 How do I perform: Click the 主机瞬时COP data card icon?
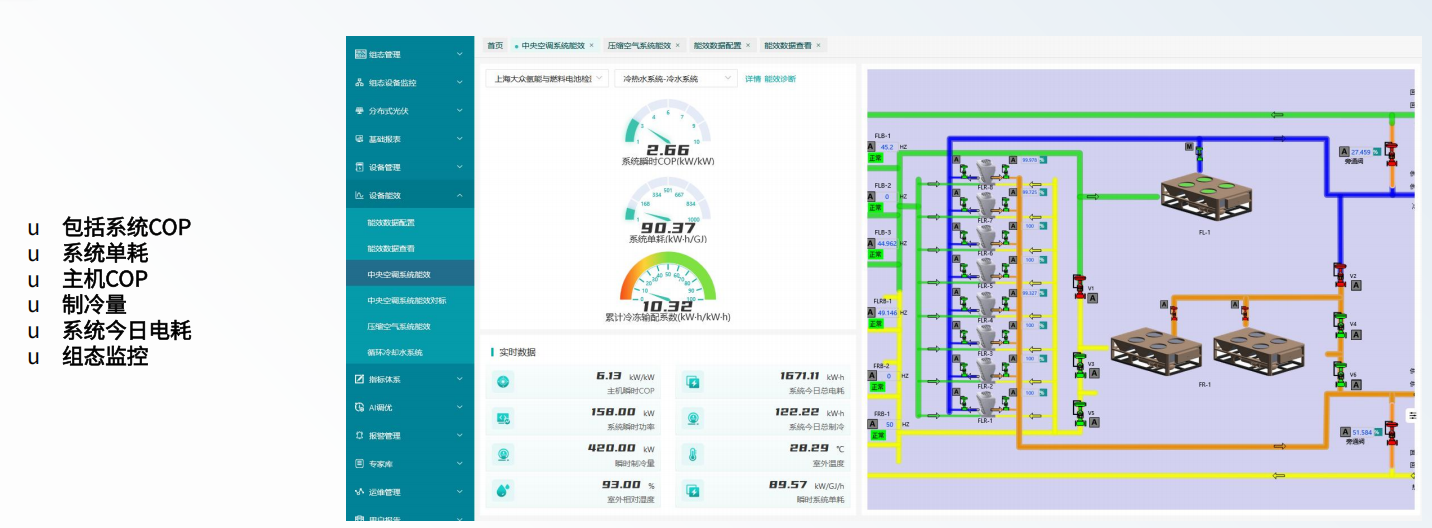click(x=503, y=382)
